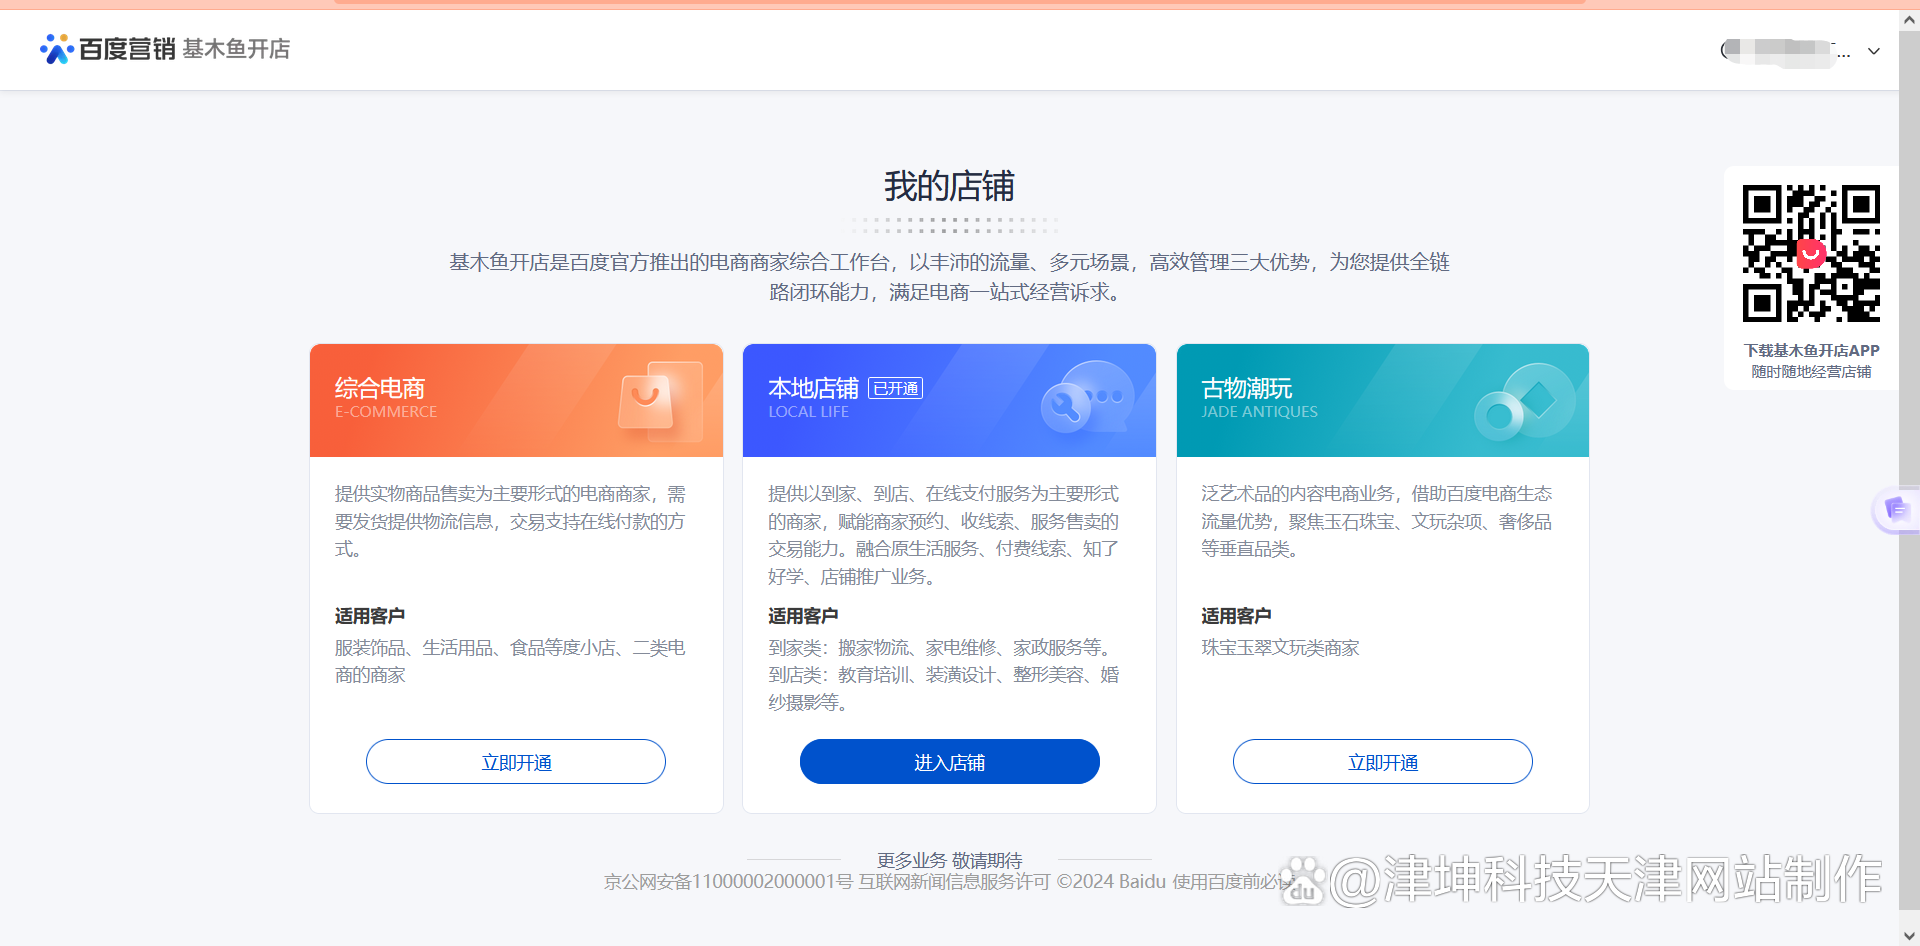Viewport: 1920px width, 946px height.
Task: Click 更多业务 敬请期待 text
Action: pyautogui.click(x=949, y=860)
